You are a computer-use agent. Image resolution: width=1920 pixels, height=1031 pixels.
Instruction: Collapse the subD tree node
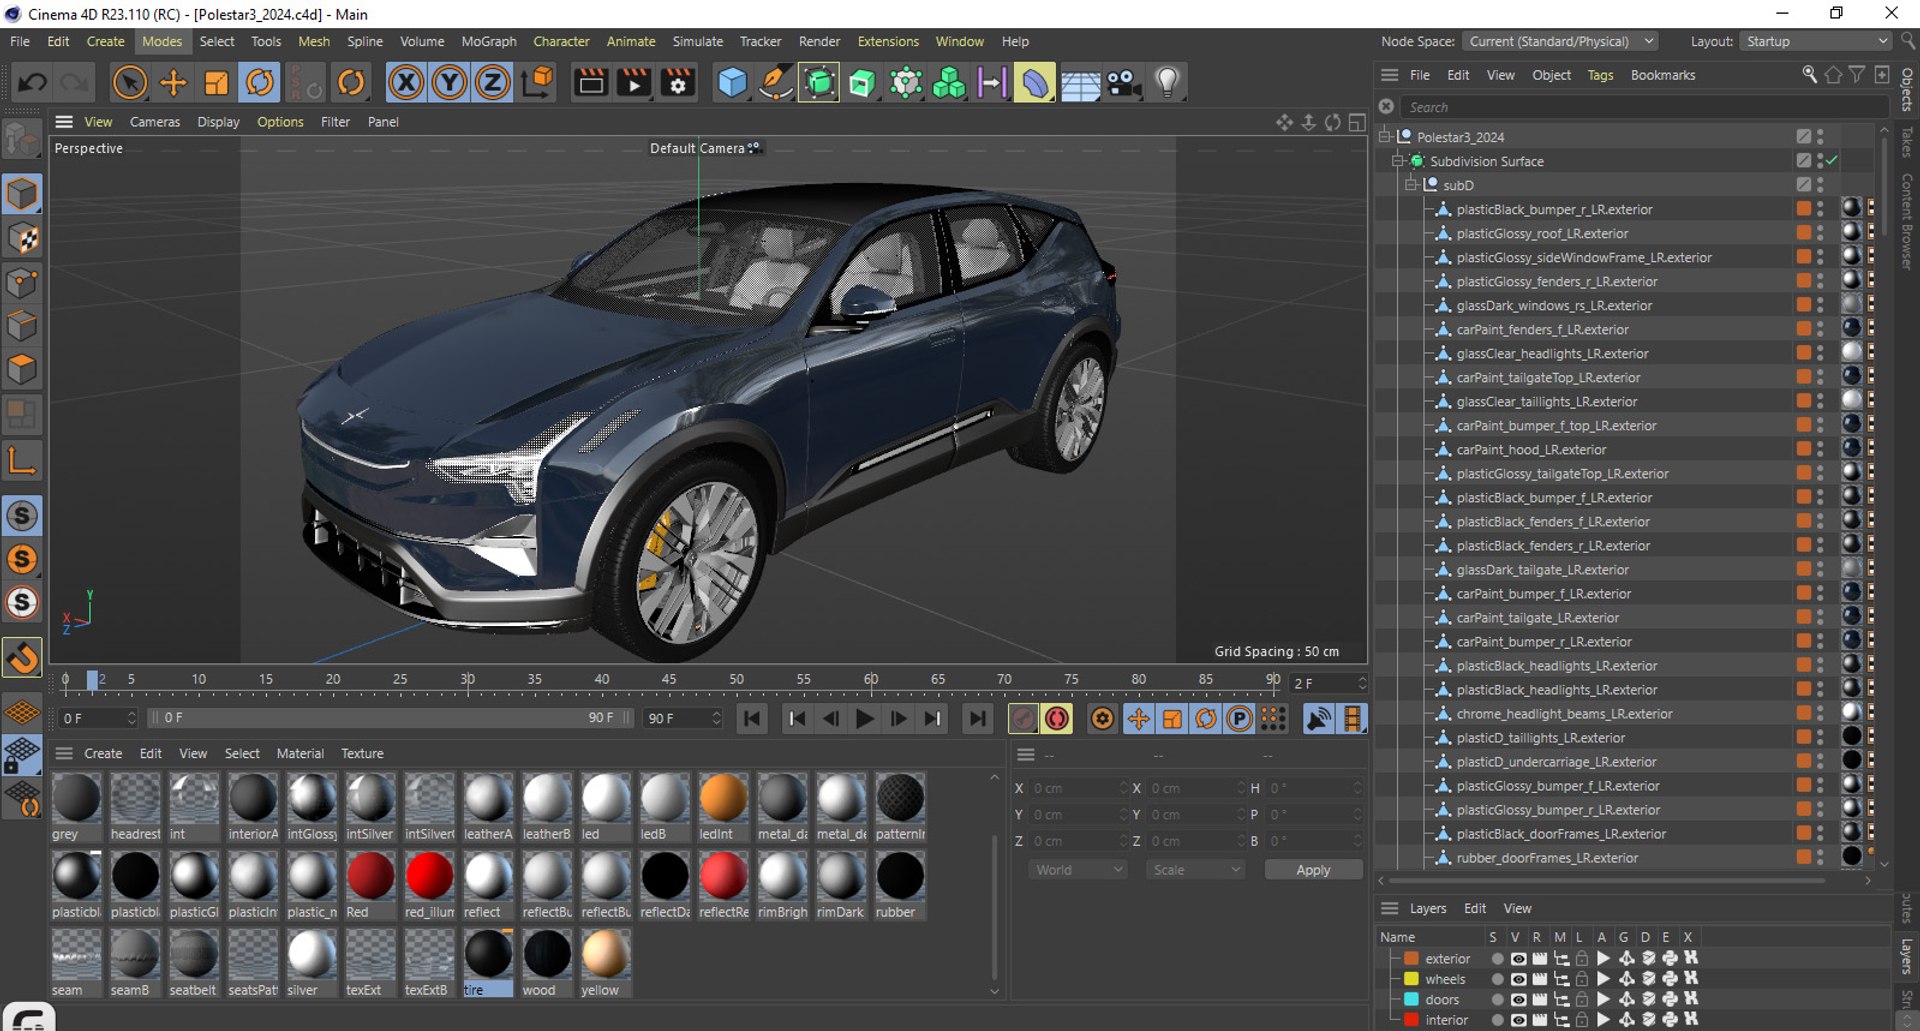click(x=1411, y=184)
